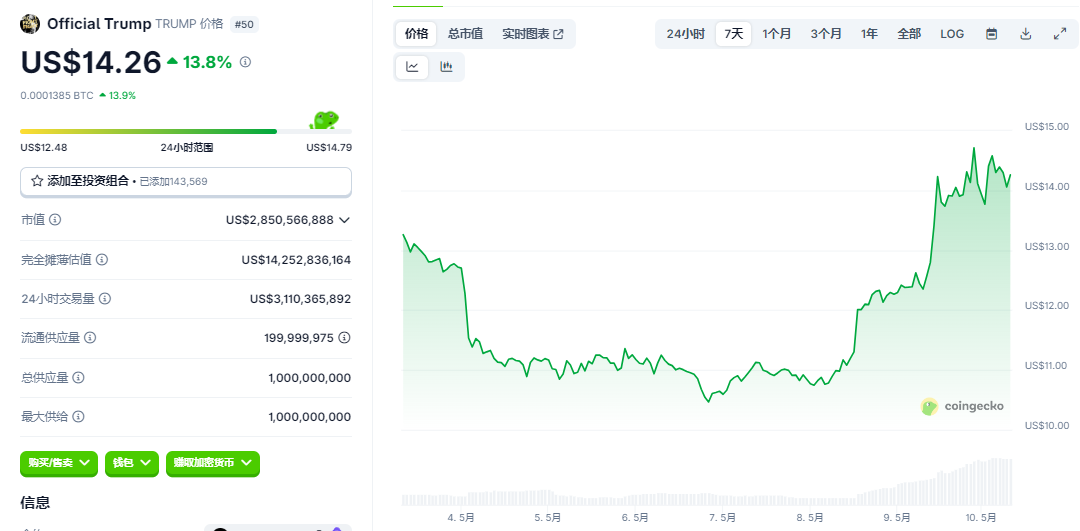This screenshot has height=531, width=1080.
Task: Click the line chart view icon
Action: pos(412,67)
